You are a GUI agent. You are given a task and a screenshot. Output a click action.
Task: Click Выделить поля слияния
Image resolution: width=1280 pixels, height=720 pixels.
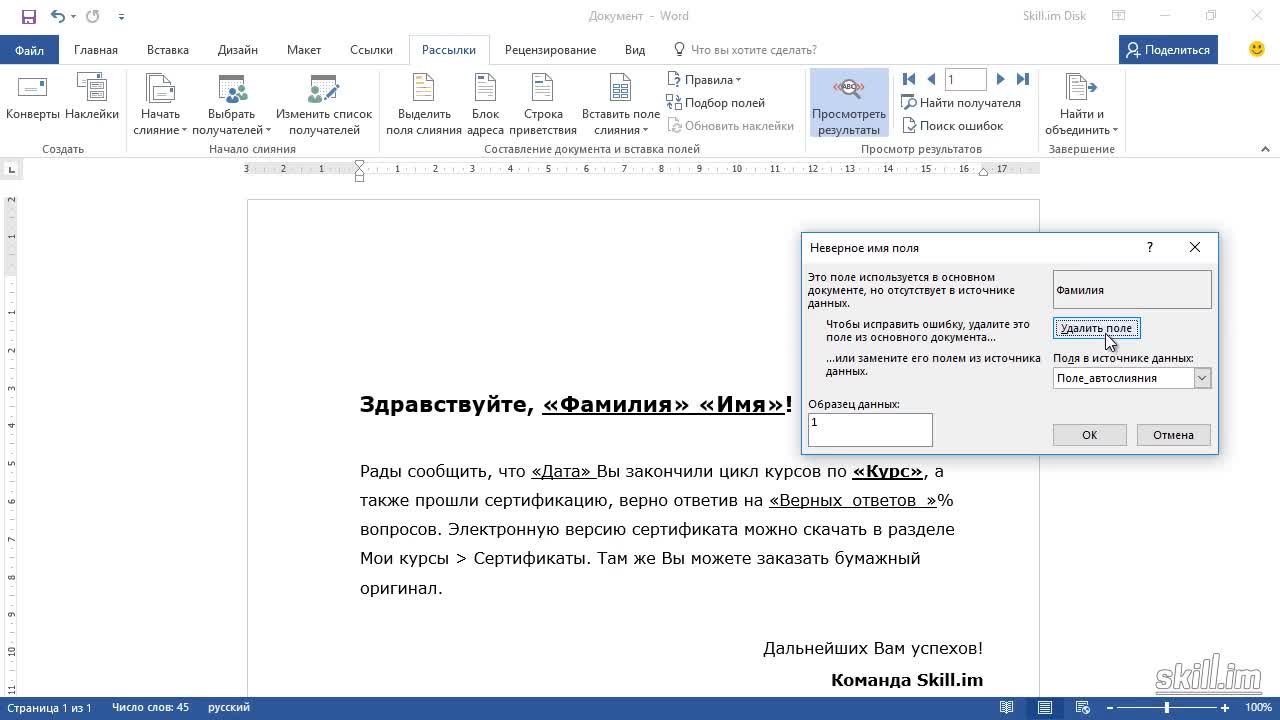click(x=424, y=104)
